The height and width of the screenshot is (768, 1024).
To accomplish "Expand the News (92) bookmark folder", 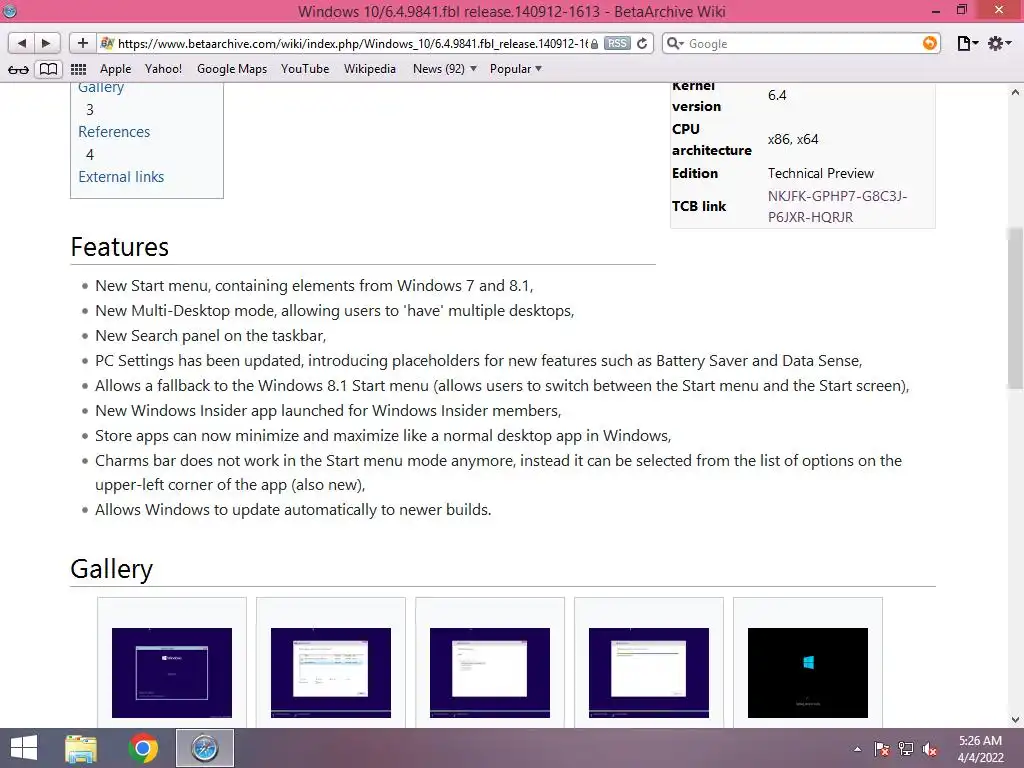I will click(445, 69).
